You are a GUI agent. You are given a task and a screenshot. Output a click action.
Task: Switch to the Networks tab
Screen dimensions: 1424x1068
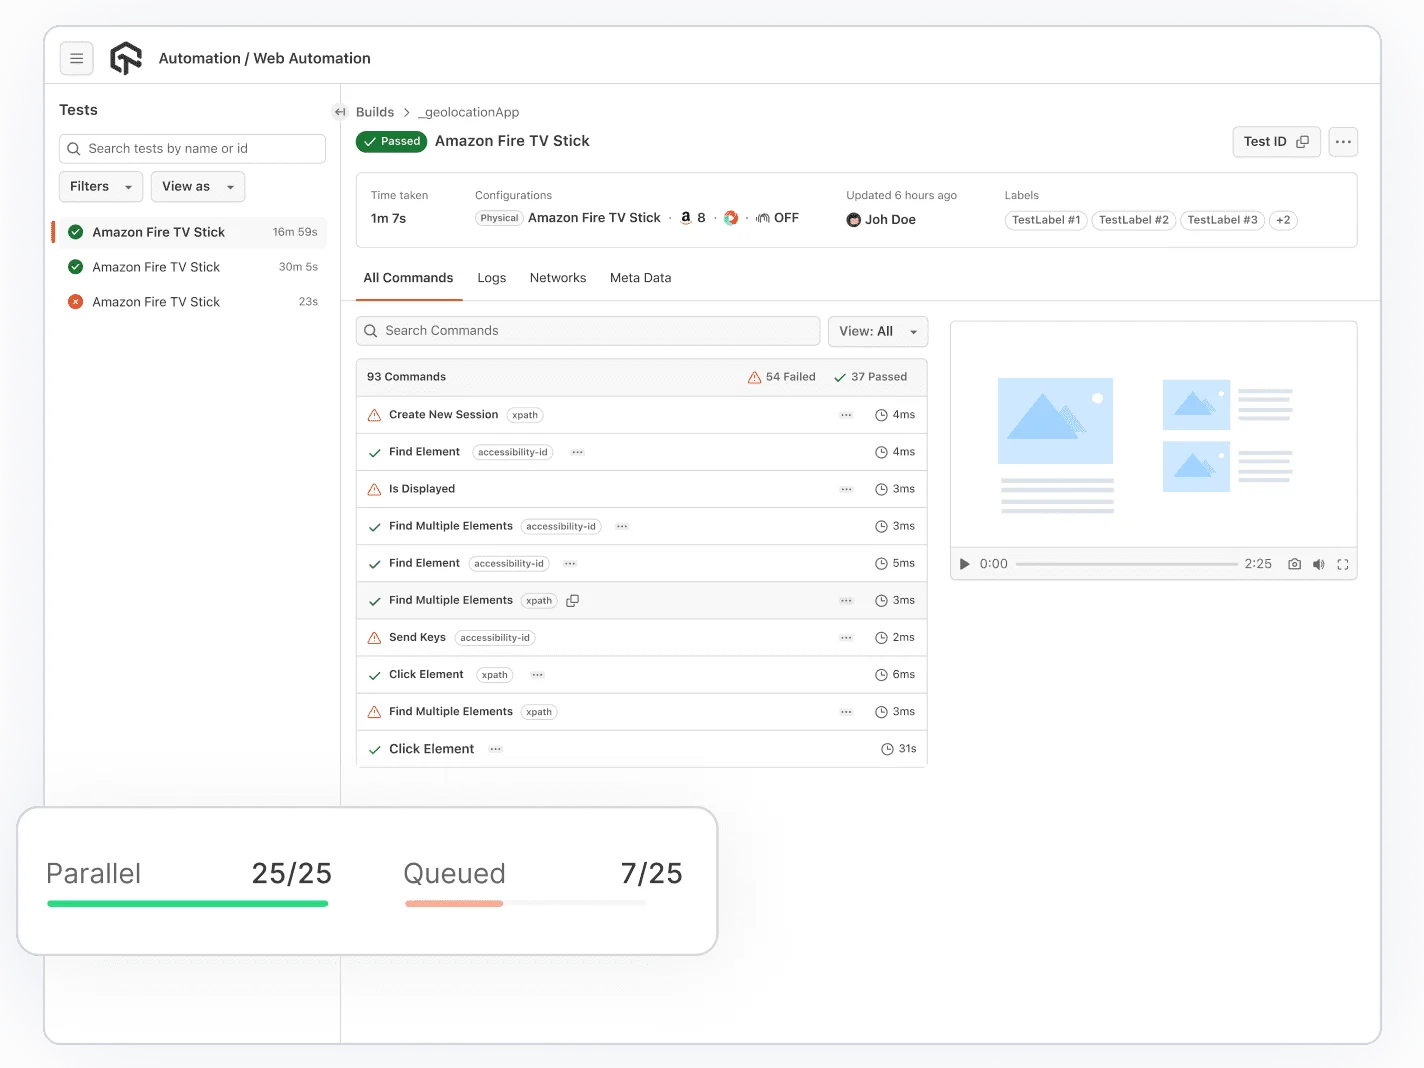coord(558,278)
